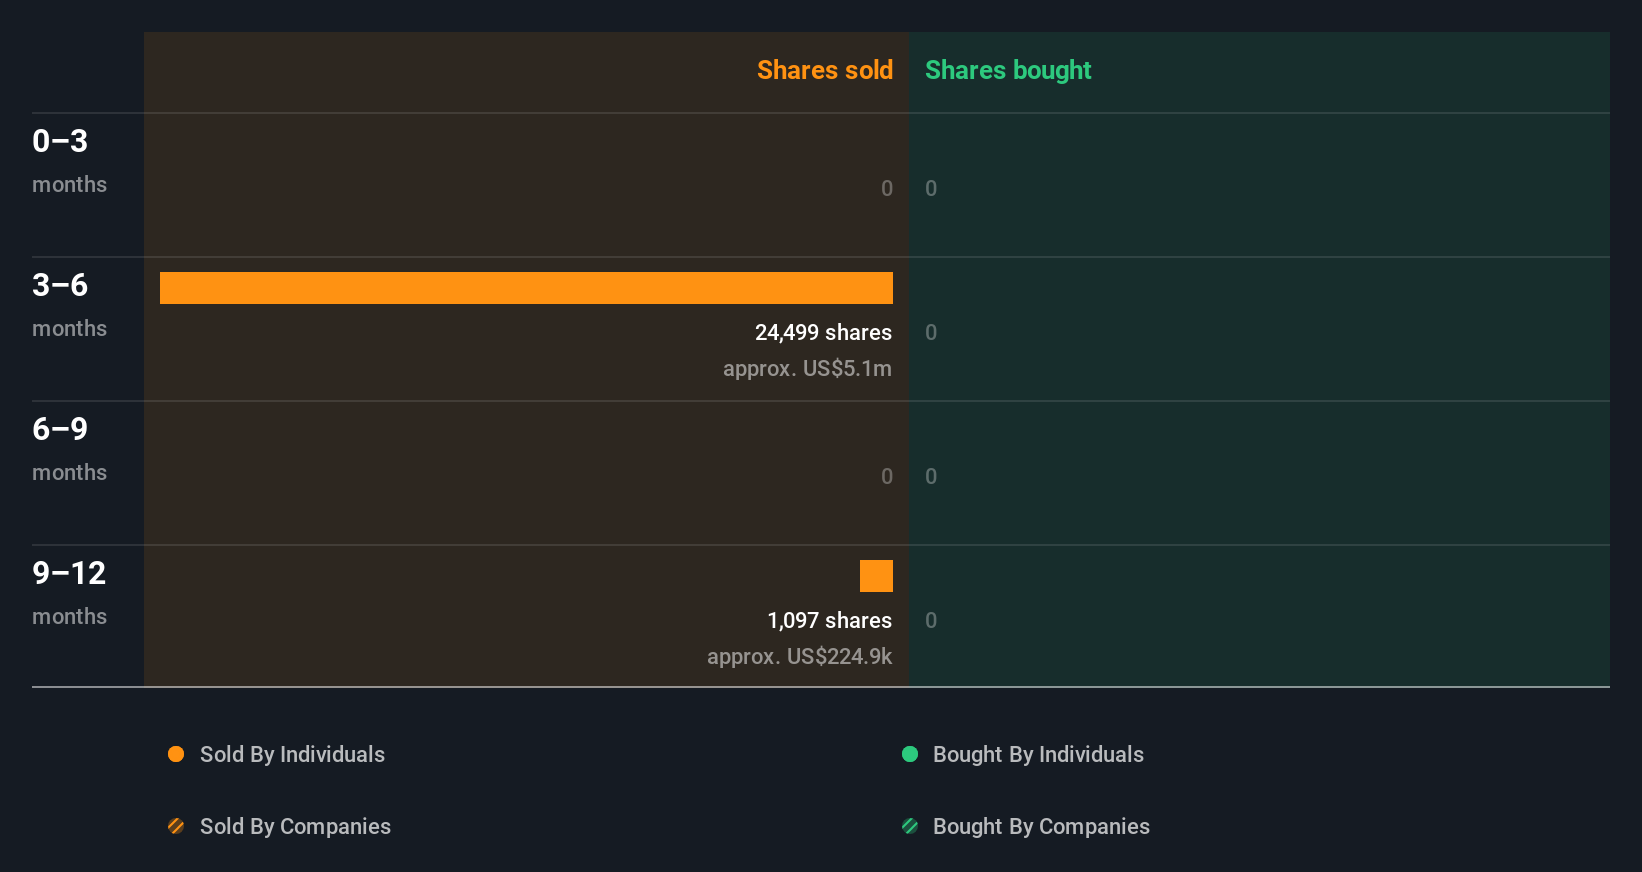
Task: Select the 3–6 months orange sold bar
Action: coord(526,288)
